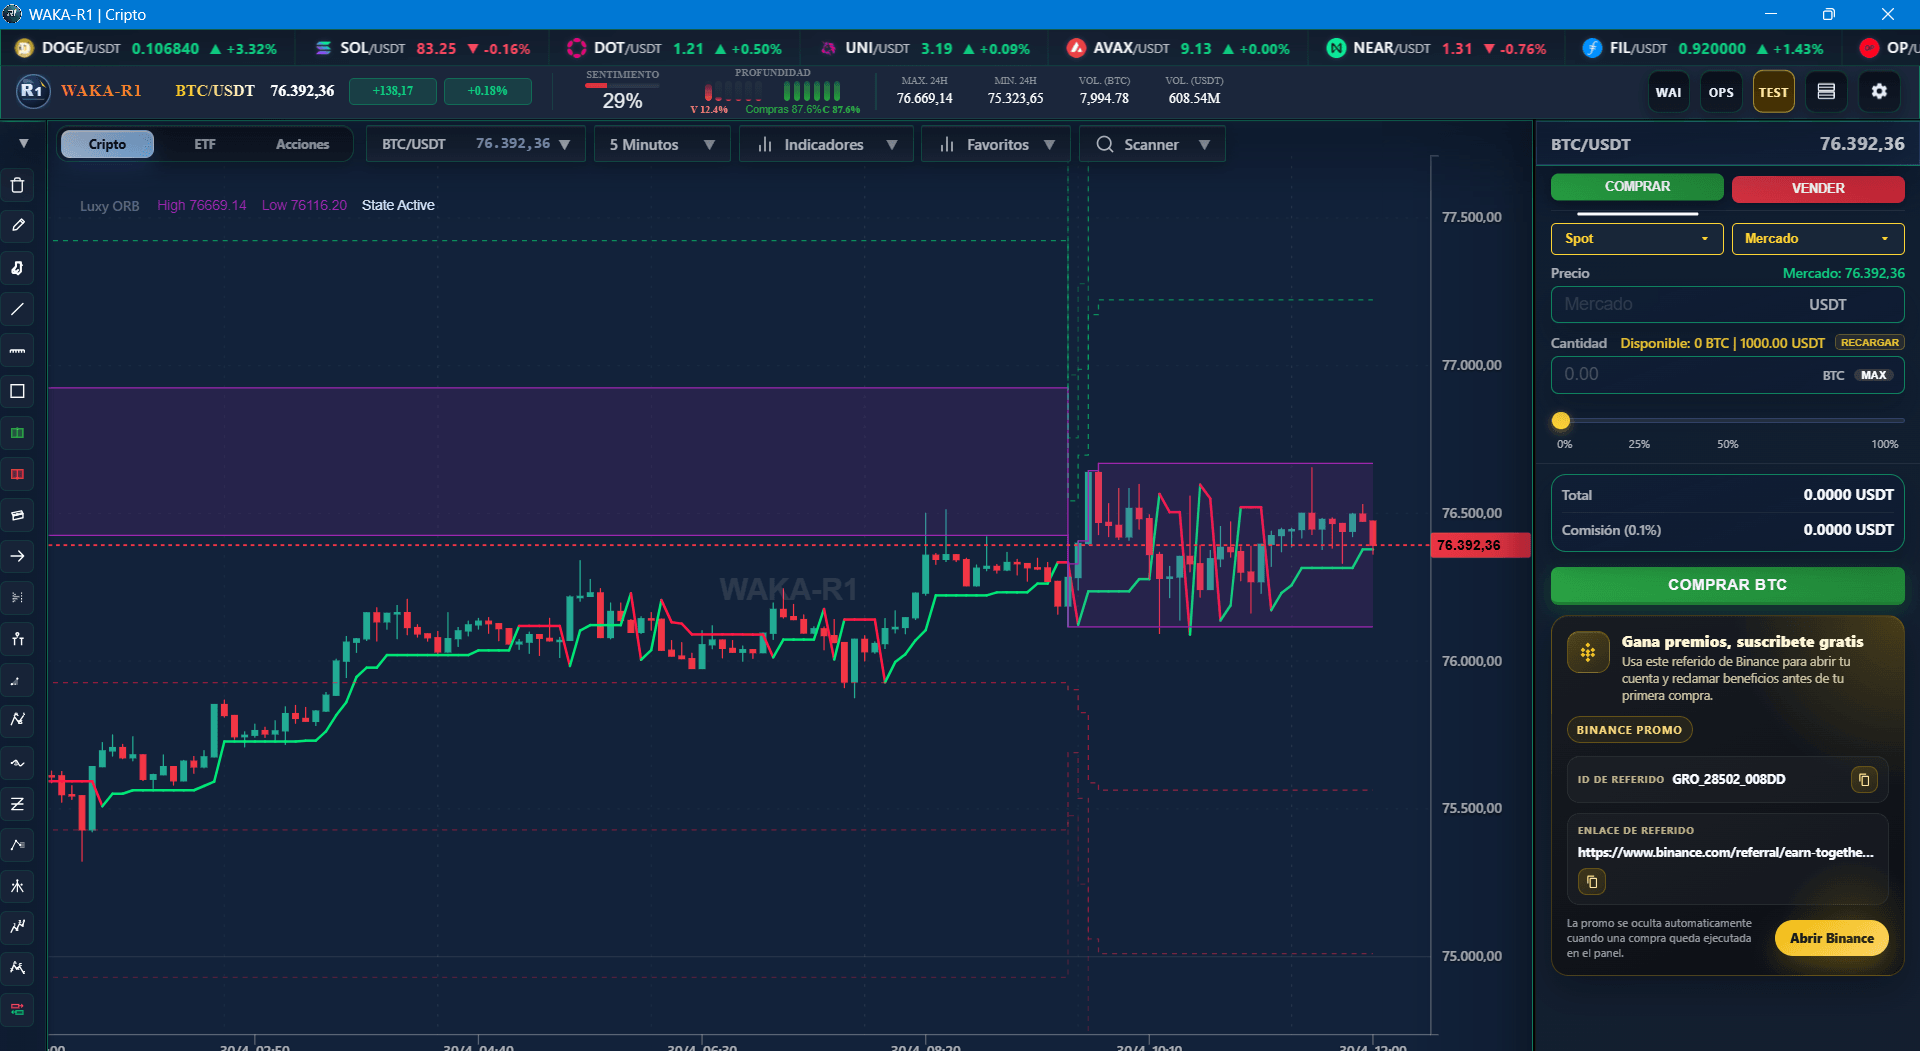
Task: Open the red-green order flow tool
Action: click(17, 1010)
